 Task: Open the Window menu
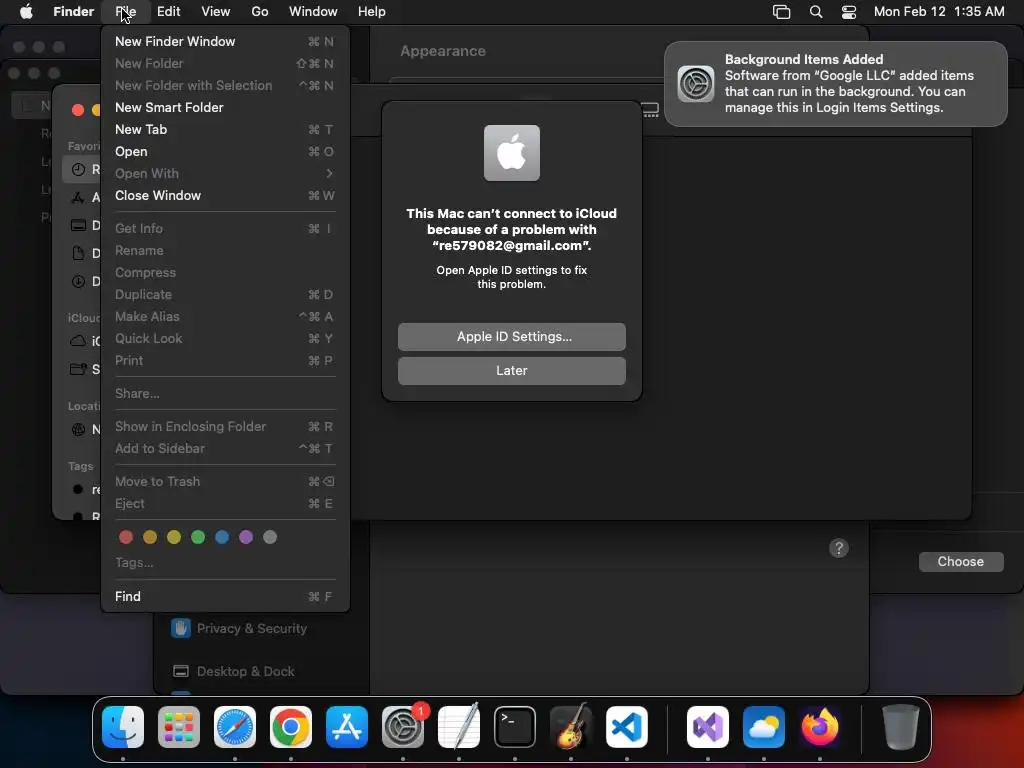(x=313, y=12)
